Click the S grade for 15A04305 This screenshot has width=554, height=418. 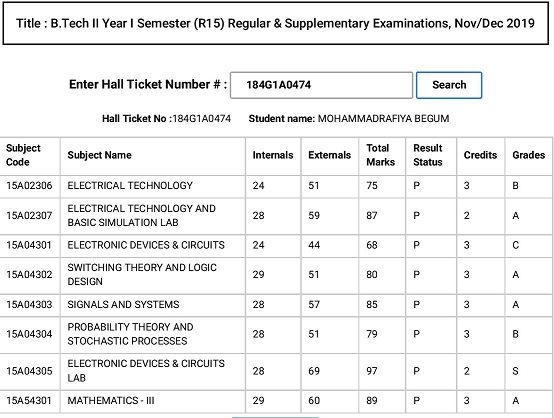515,371
